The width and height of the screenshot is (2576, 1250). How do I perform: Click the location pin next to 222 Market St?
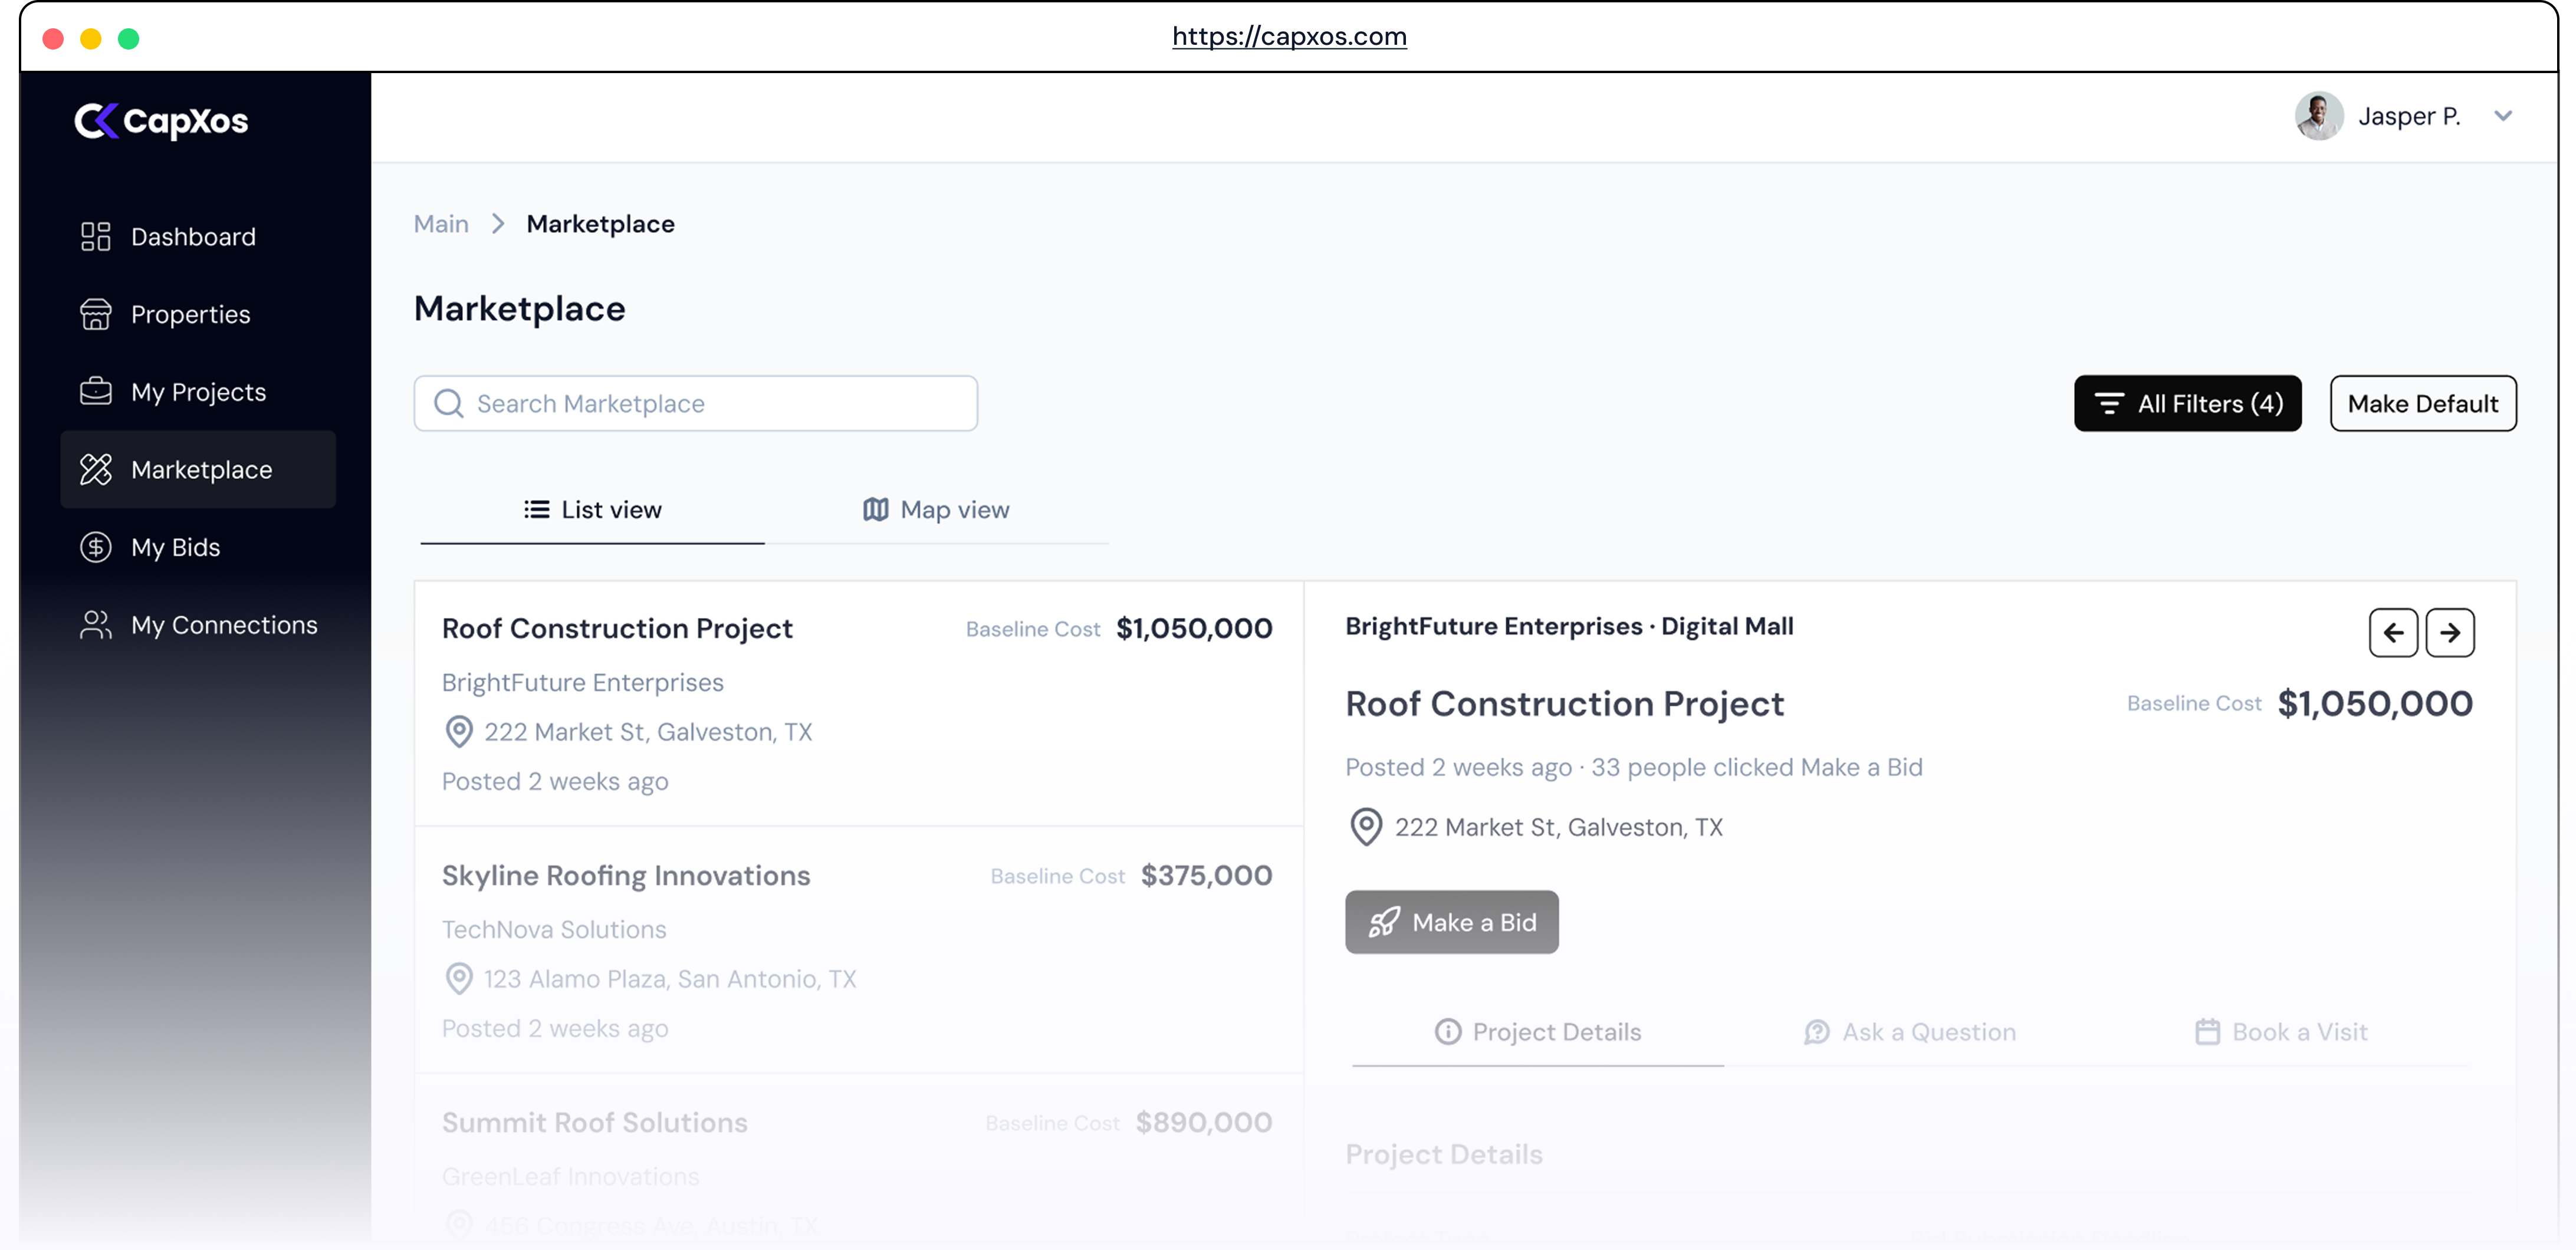pyautogui.click(x=1367, y=827)
